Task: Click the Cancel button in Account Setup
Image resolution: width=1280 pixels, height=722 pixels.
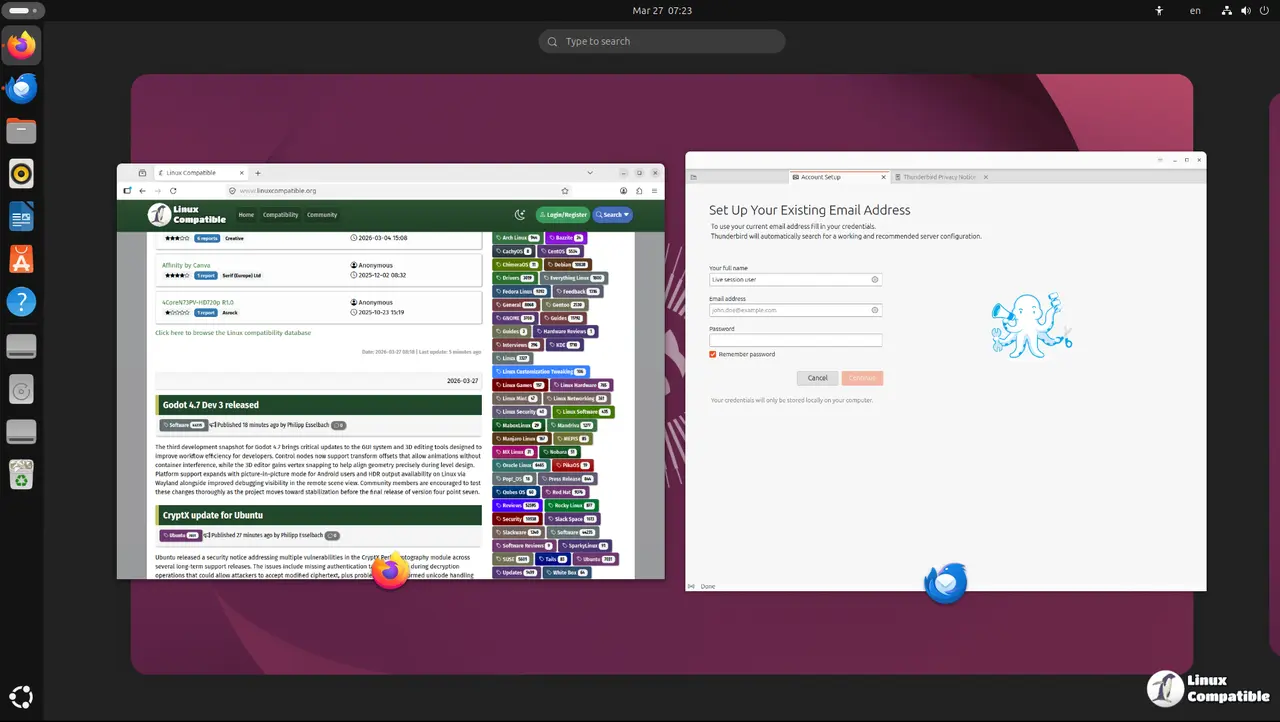Action: click(x=817, y=378)
